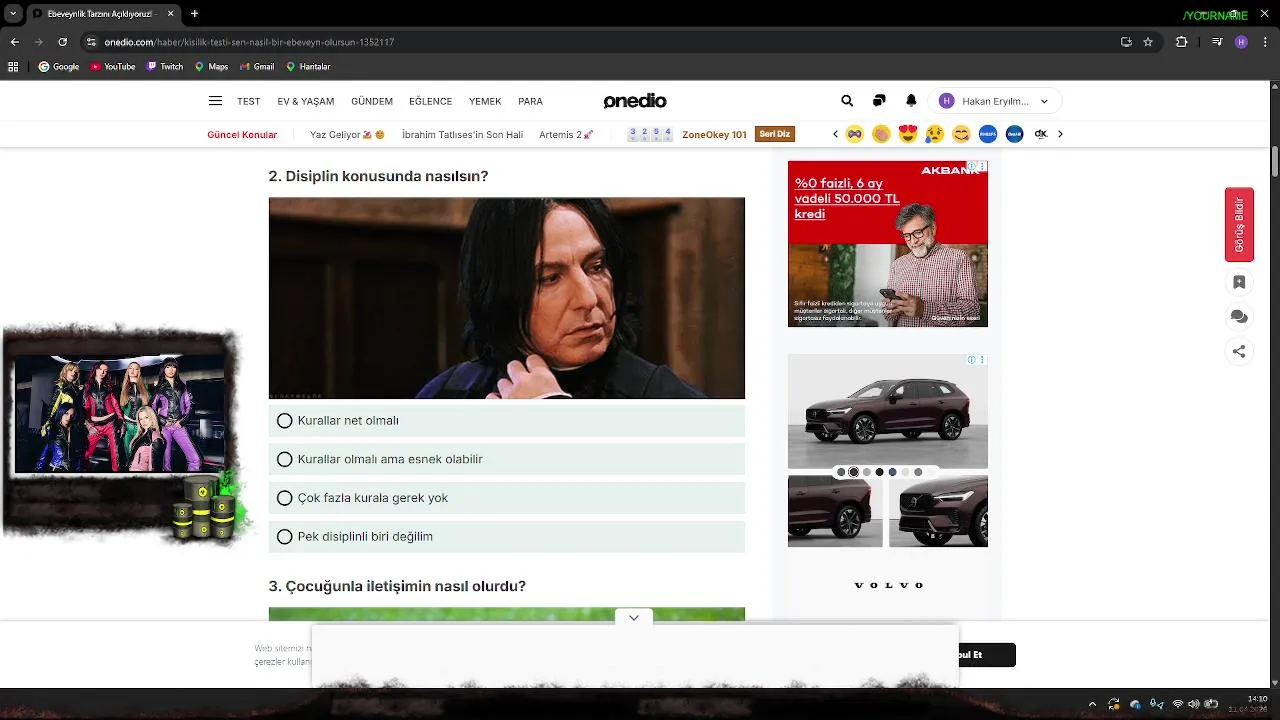Reload the page
This screenshot has width=1280, height=720.
[63, 42]
